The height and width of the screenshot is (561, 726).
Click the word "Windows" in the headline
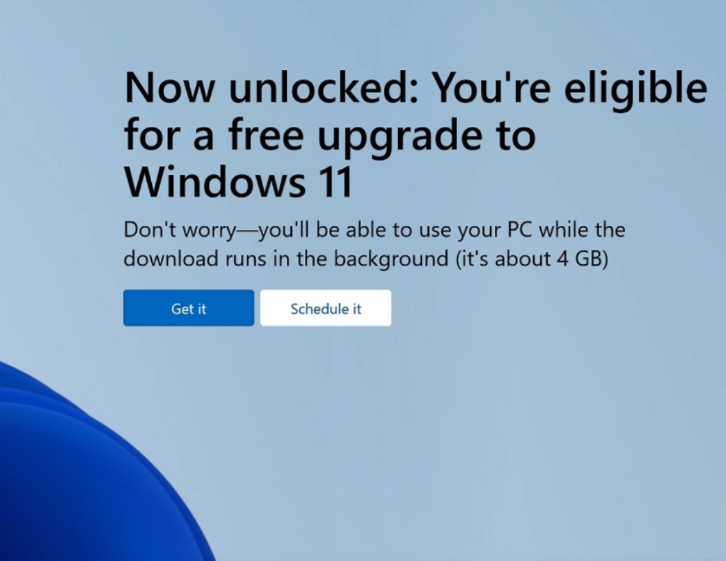215,182
